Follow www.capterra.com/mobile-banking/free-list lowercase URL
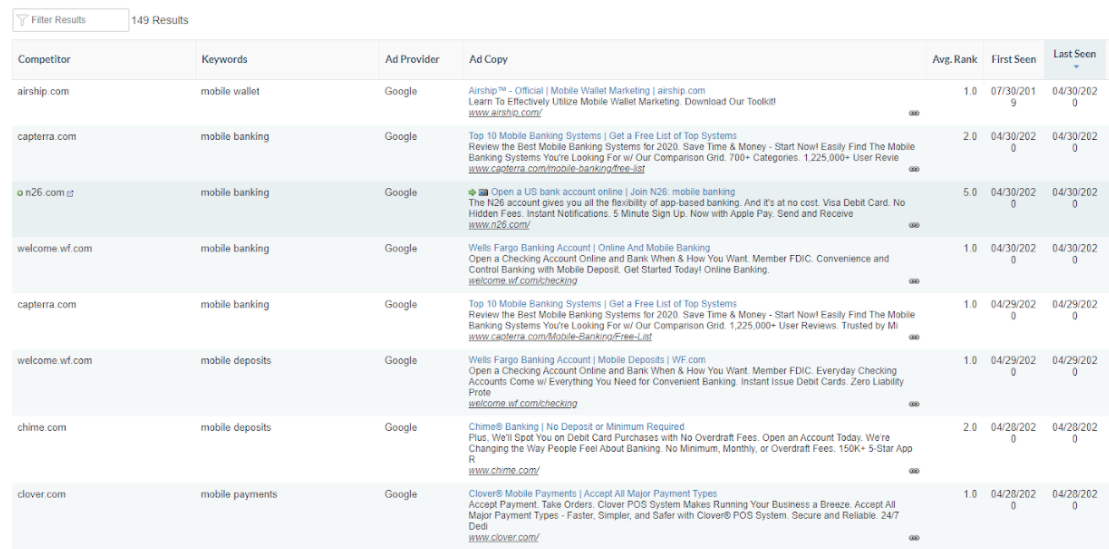 click(556, 169)
